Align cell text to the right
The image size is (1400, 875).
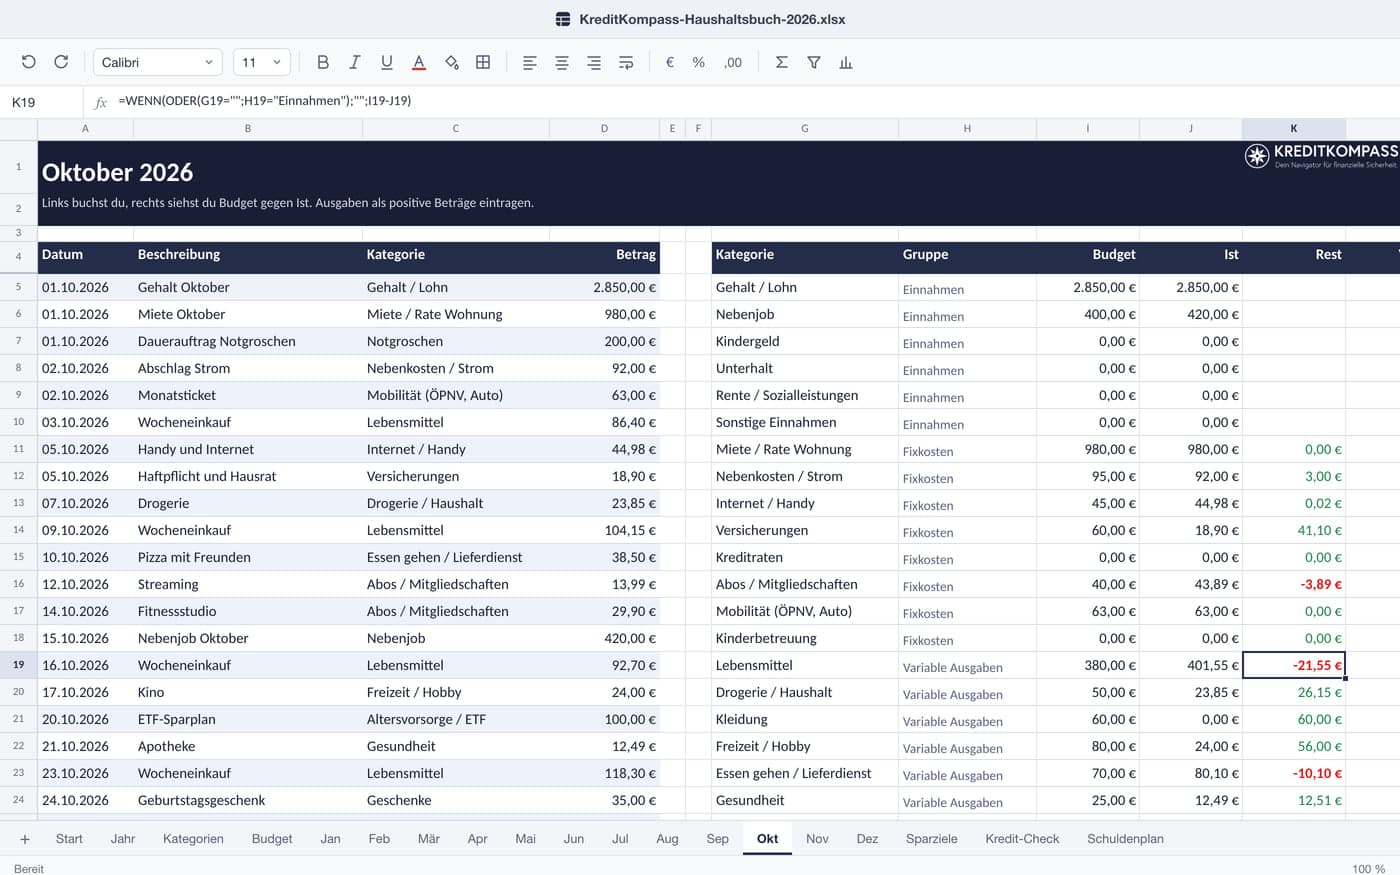coord(594,62)
